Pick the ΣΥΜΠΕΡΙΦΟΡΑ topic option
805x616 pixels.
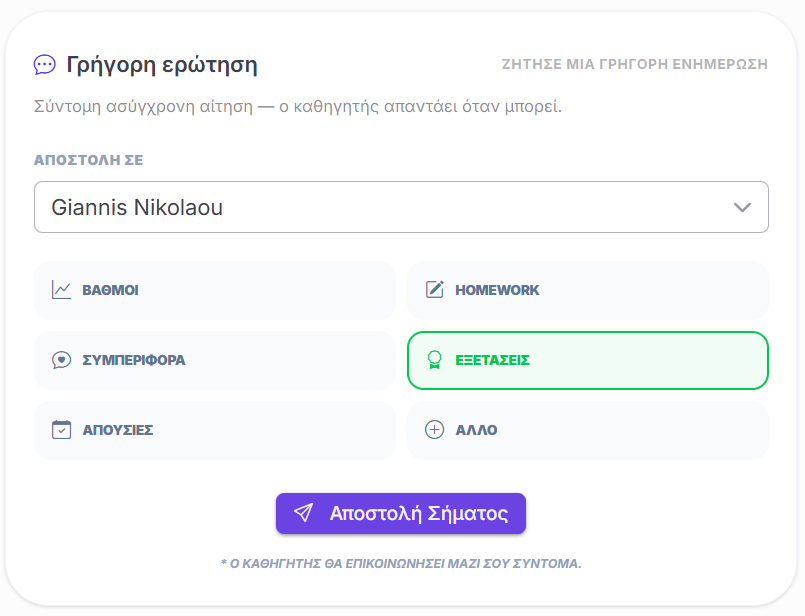(x=215, y=360)
